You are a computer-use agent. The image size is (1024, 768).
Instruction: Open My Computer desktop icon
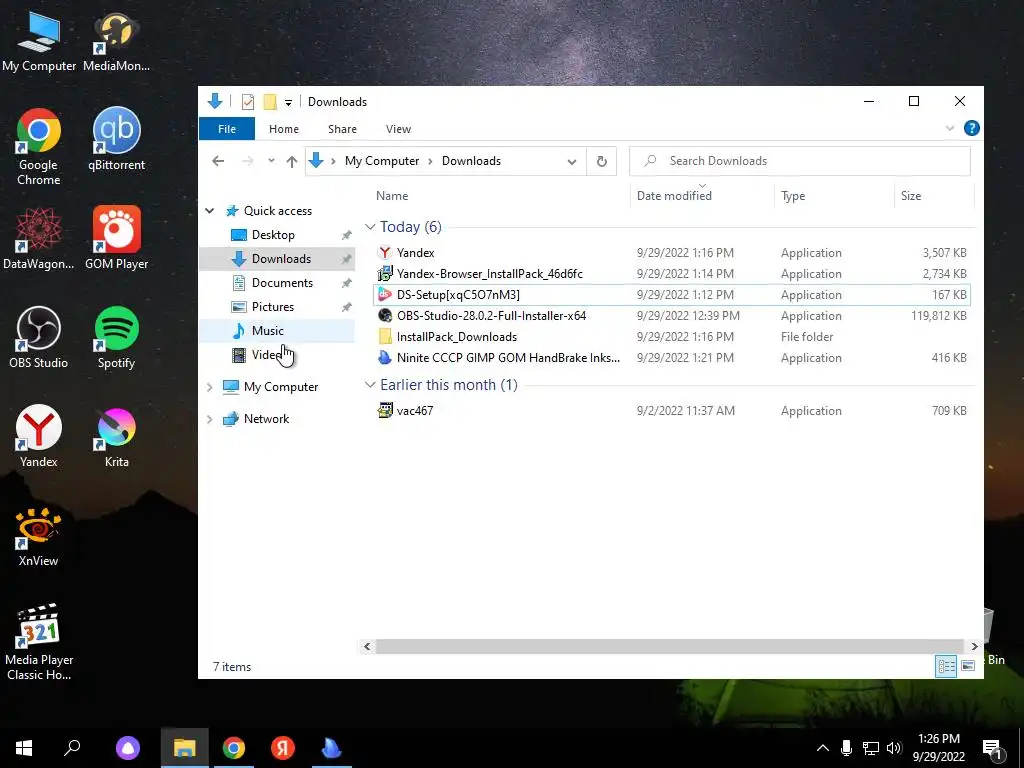click(39, 40)
